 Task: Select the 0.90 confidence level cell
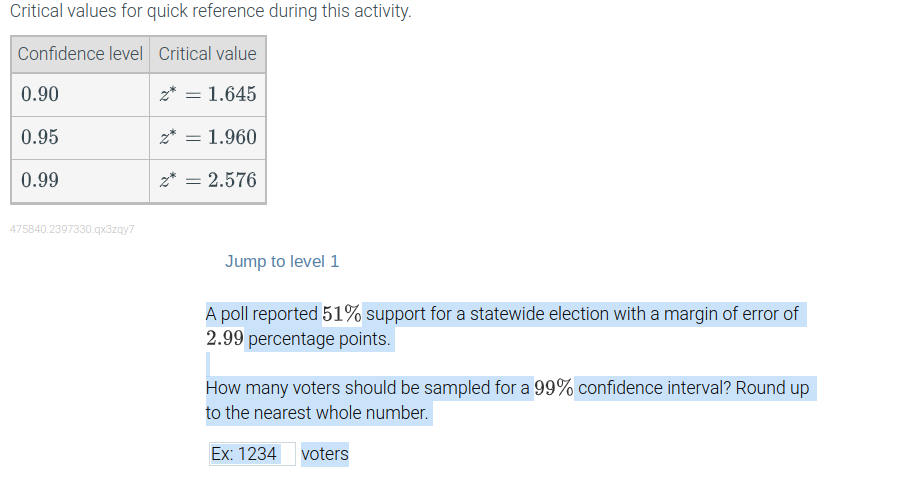click(80, 94)
